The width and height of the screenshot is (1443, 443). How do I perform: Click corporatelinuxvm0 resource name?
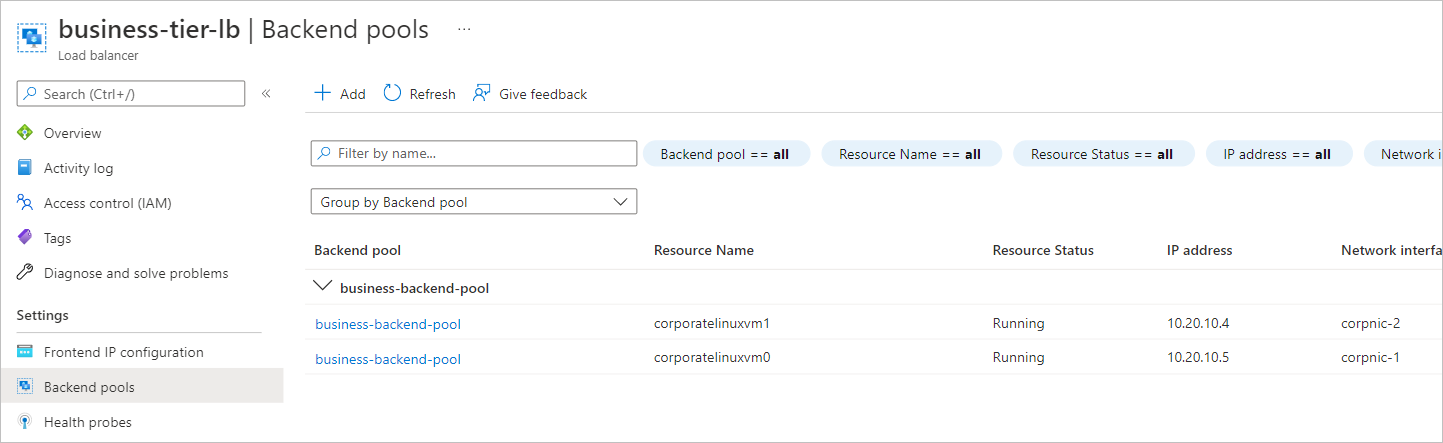tap(712, 358)
